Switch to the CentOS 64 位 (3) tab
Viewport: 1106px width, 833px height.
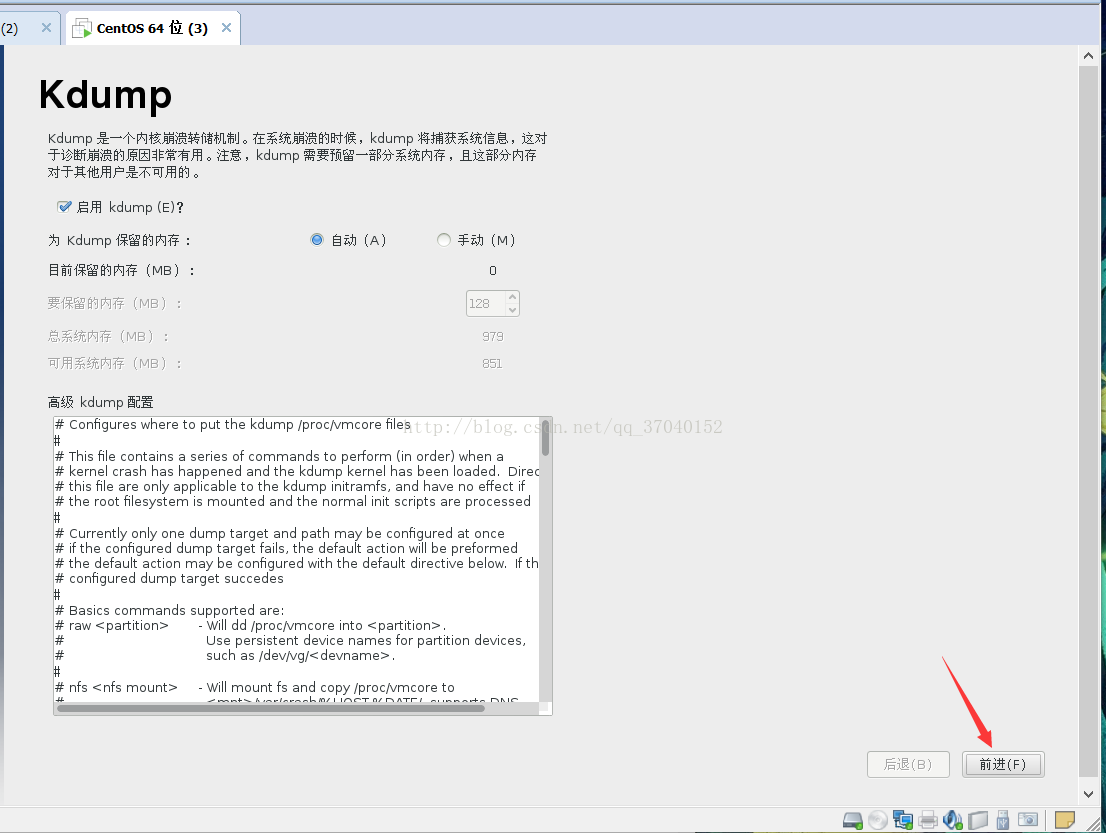[x=152, y=28]
